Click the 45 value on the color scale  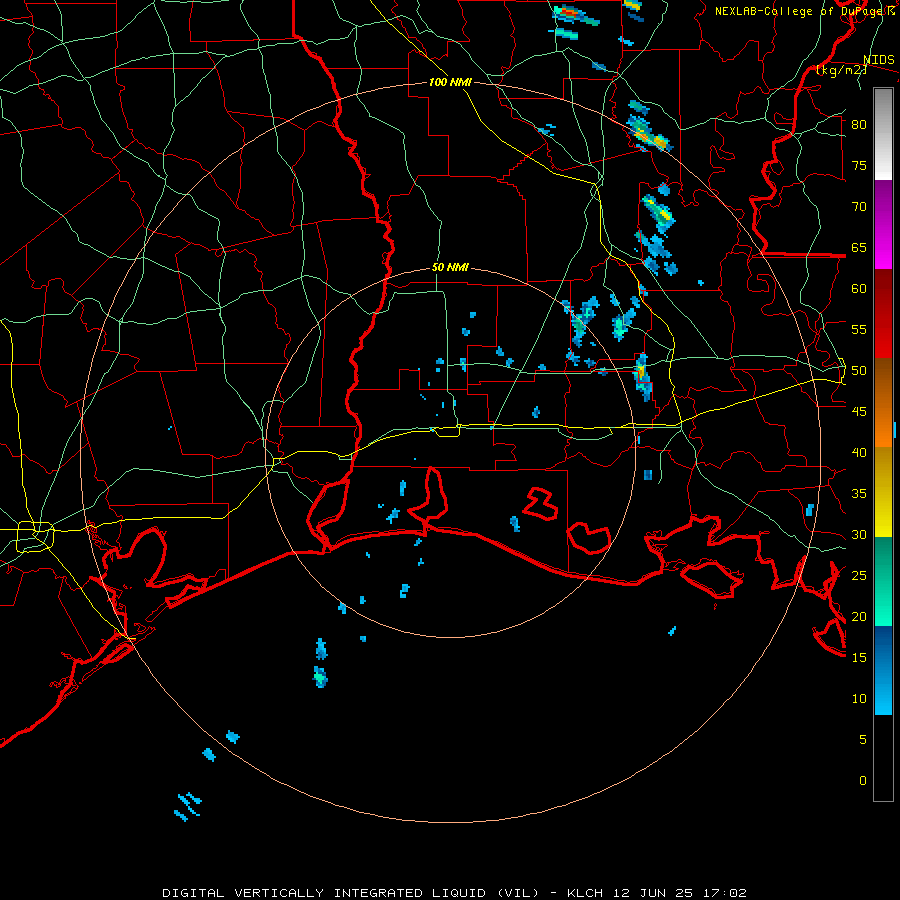tap(859, 412)
